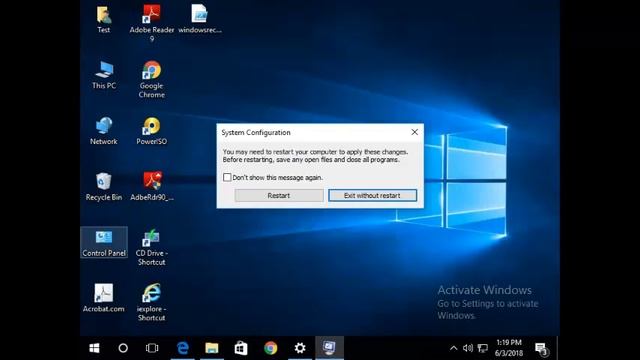Open File Explorer from taskbar
The image size is (640, 360).
(212, 348)
